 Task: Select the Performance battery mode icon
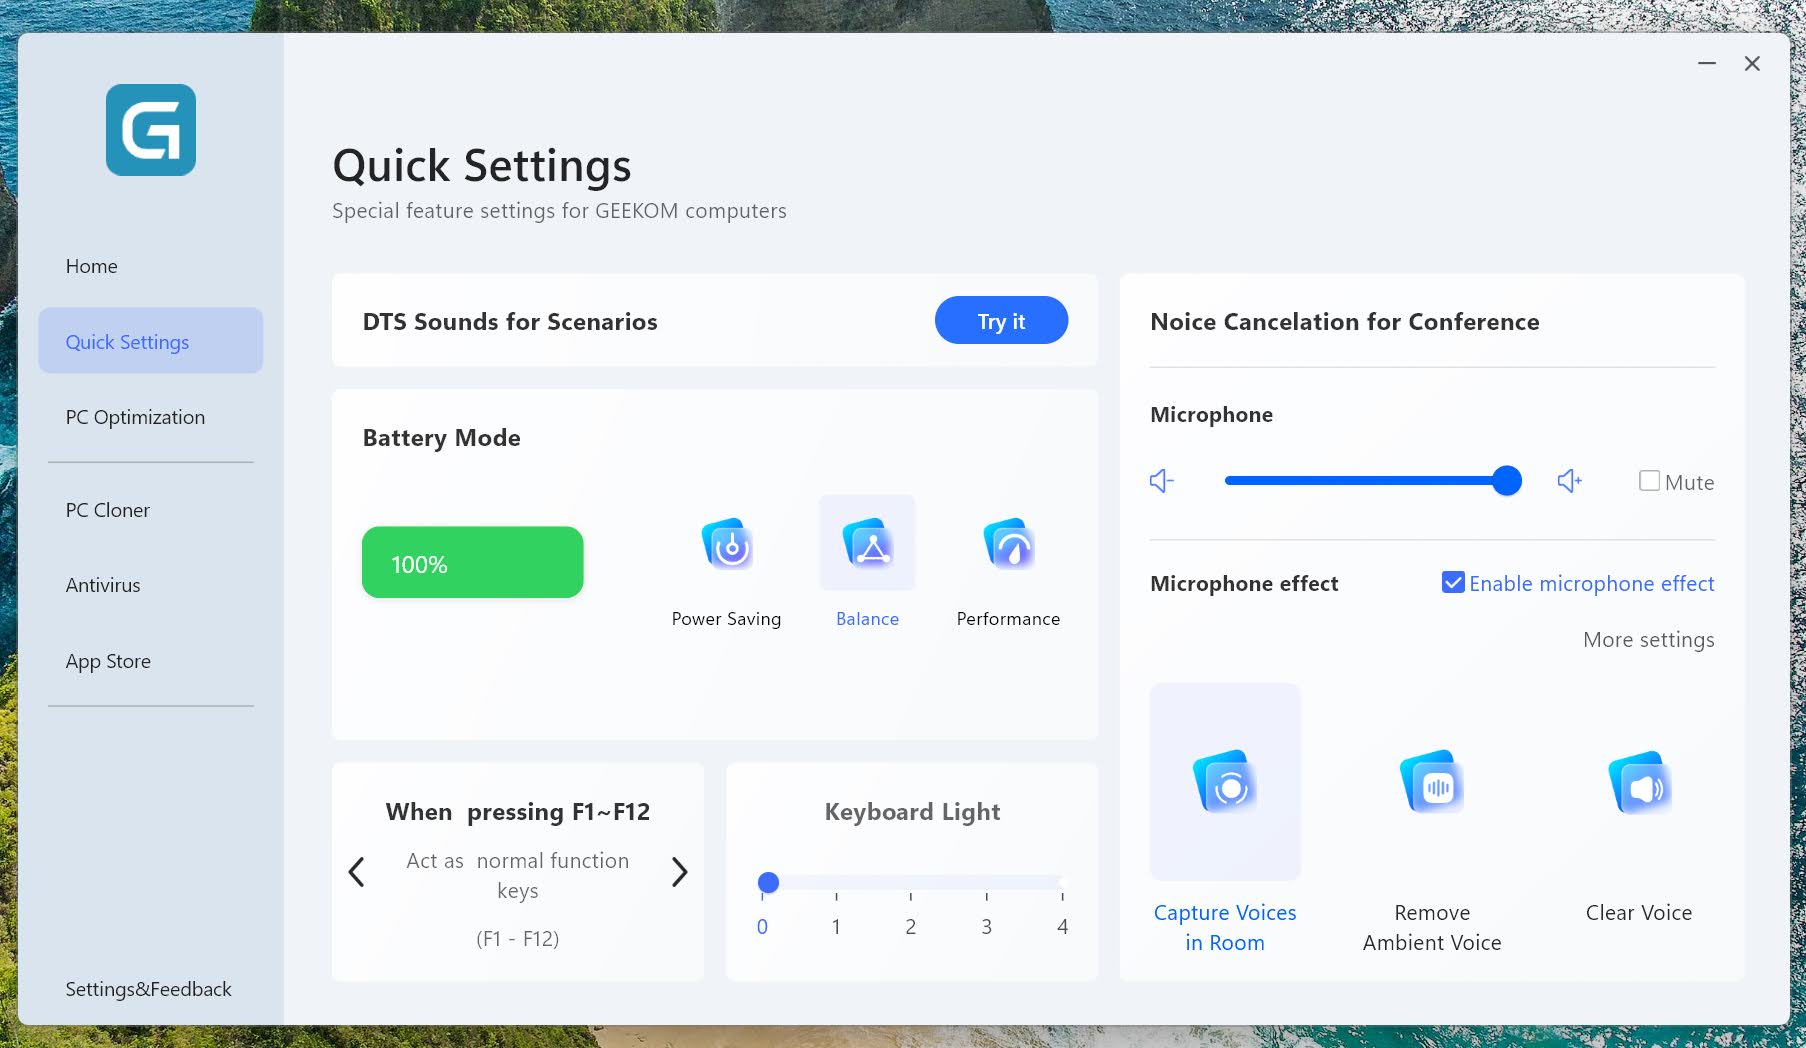(x=1008, y=545)
